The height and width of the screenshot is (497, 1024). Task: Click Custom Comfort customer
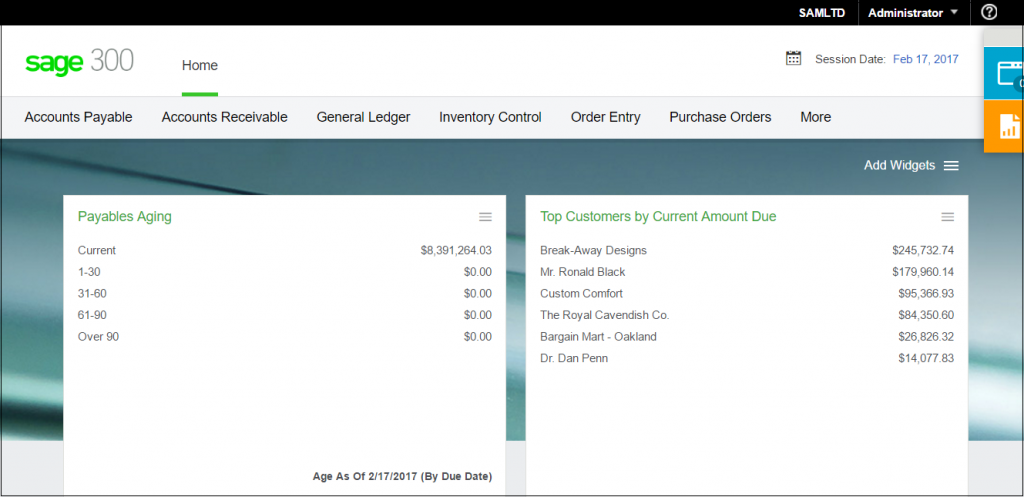pos(581,293)
